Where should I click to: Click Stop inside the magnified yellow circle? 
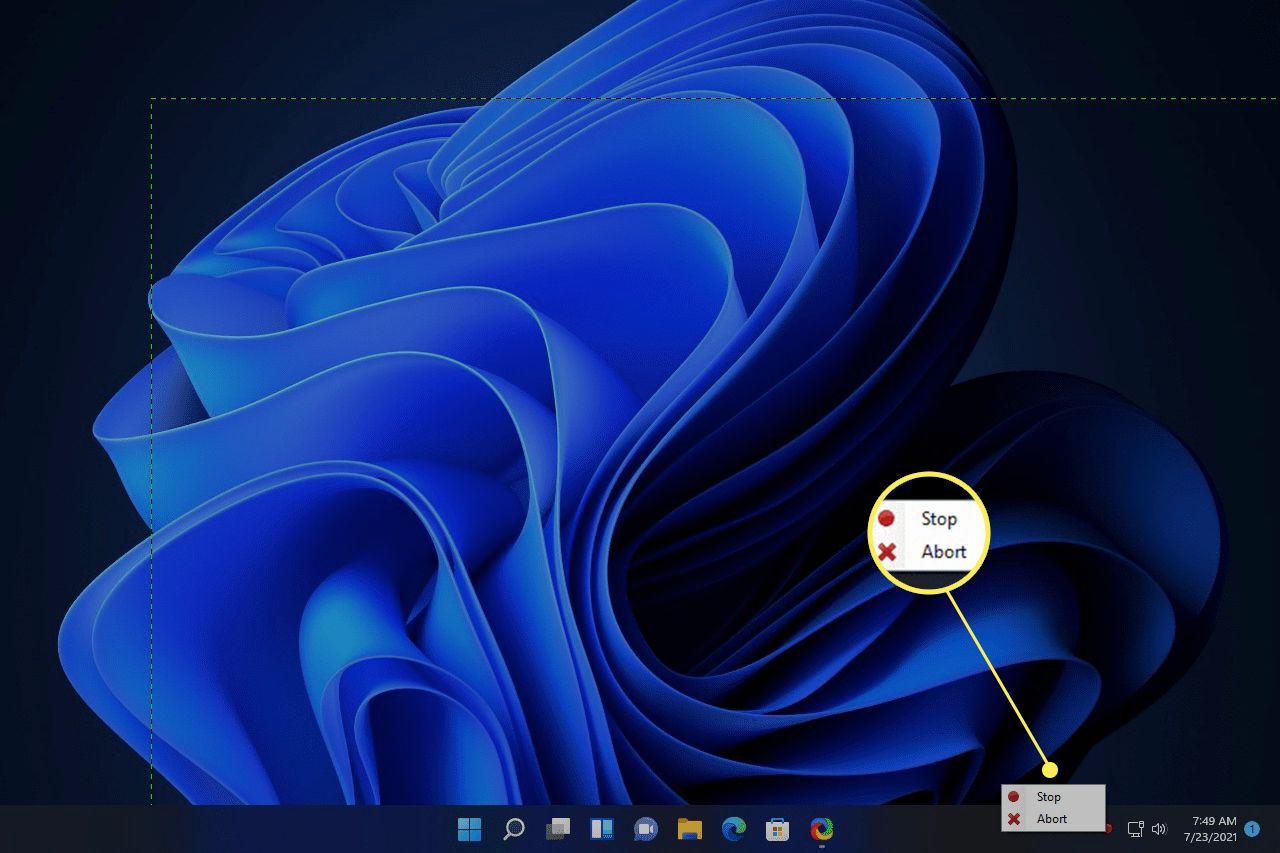click(938, 519)
